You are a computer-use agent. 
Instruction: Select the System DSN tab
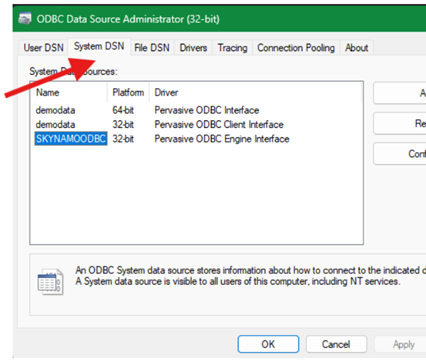click(x=99, y=46)
